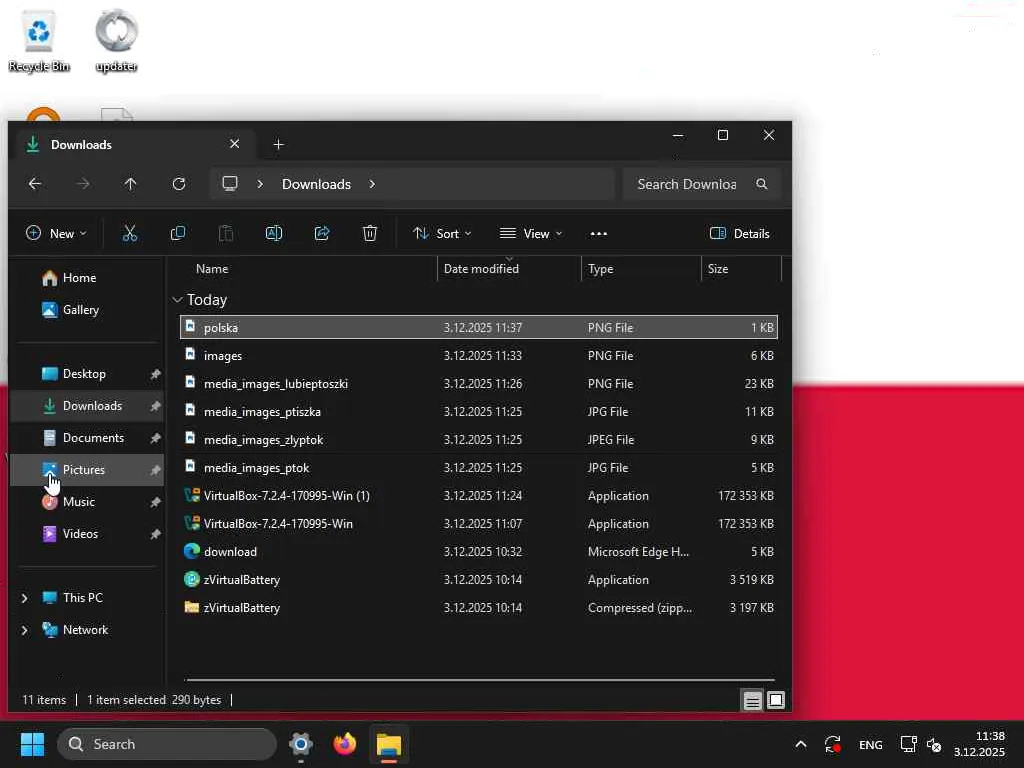Expand This PC in navigation pane

pos(25,598)
